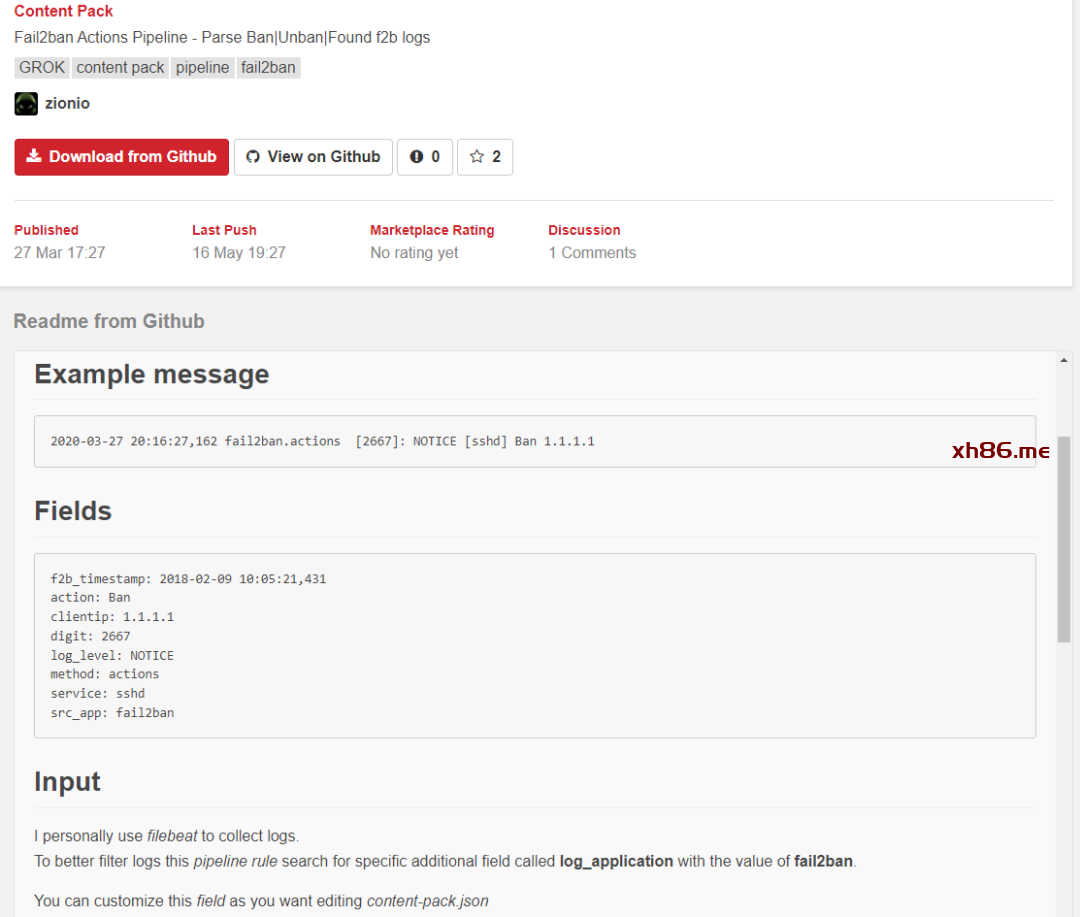The image size is (1080, 917).
Task: Open the 1 Comments discussion link
Action: click(592, 253)
